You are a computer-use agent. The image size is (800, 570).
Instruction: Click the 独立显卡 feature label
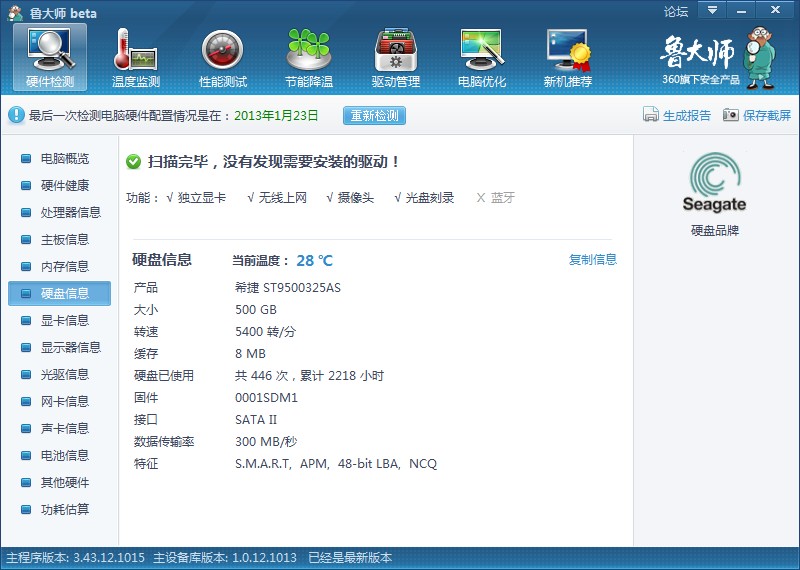pos(202,197)
